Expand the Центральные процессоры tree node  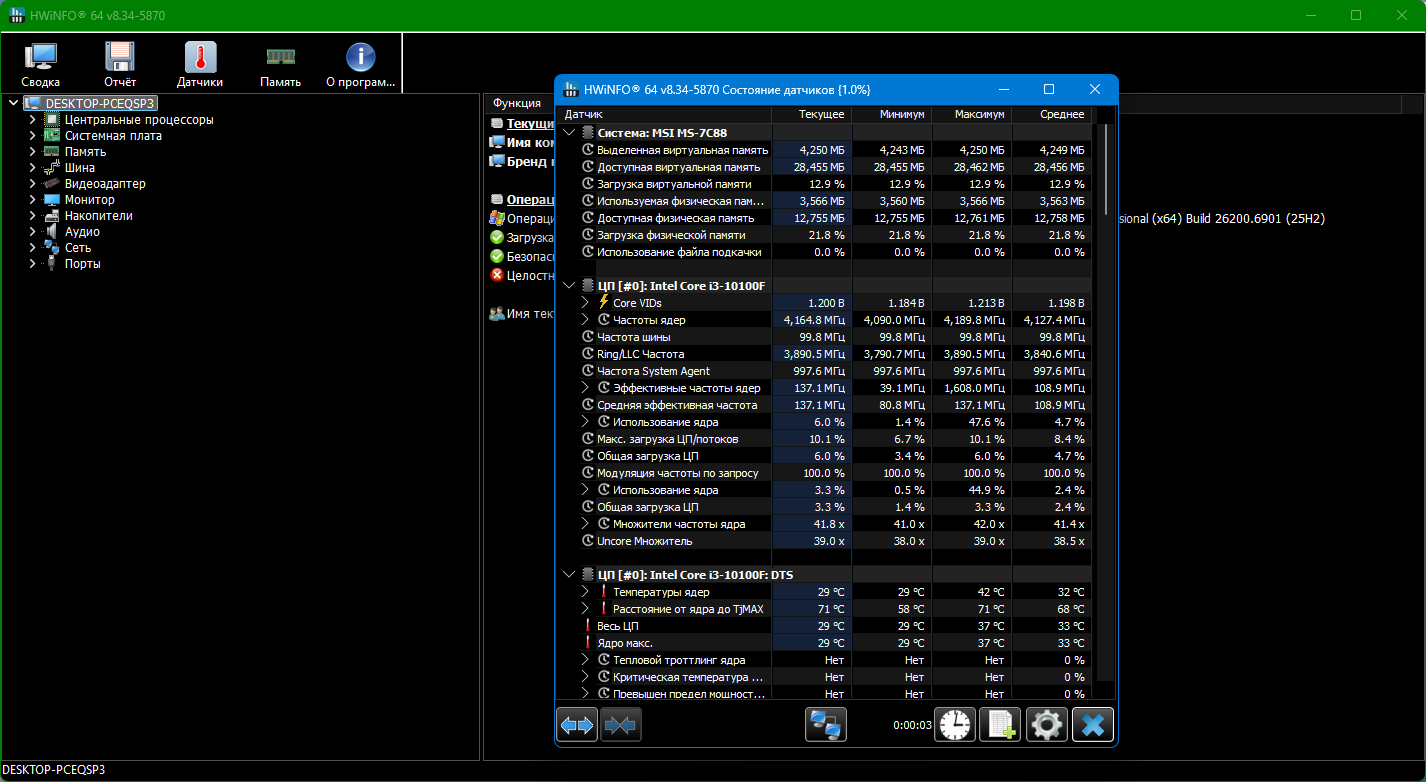(33, 120)
